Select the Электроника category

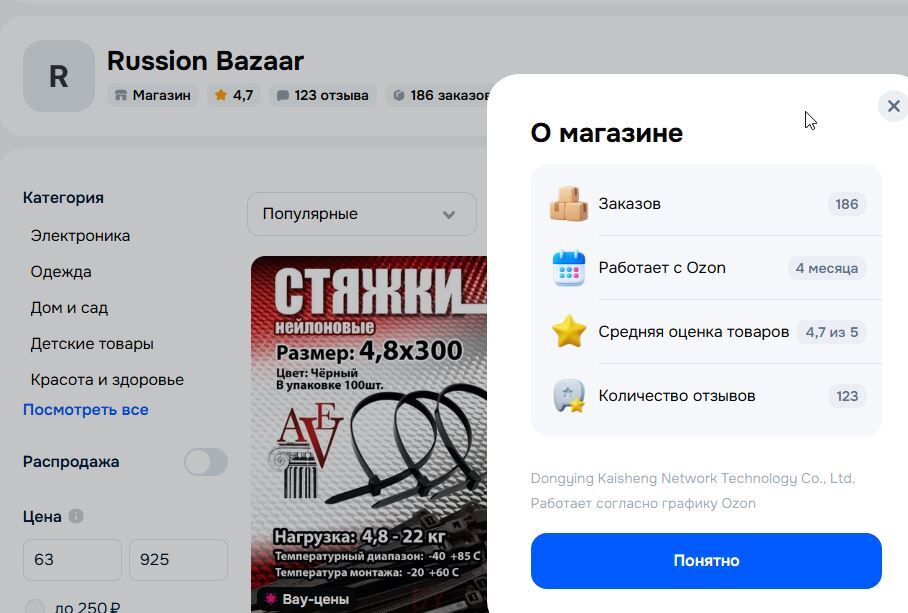pos(80,236)
